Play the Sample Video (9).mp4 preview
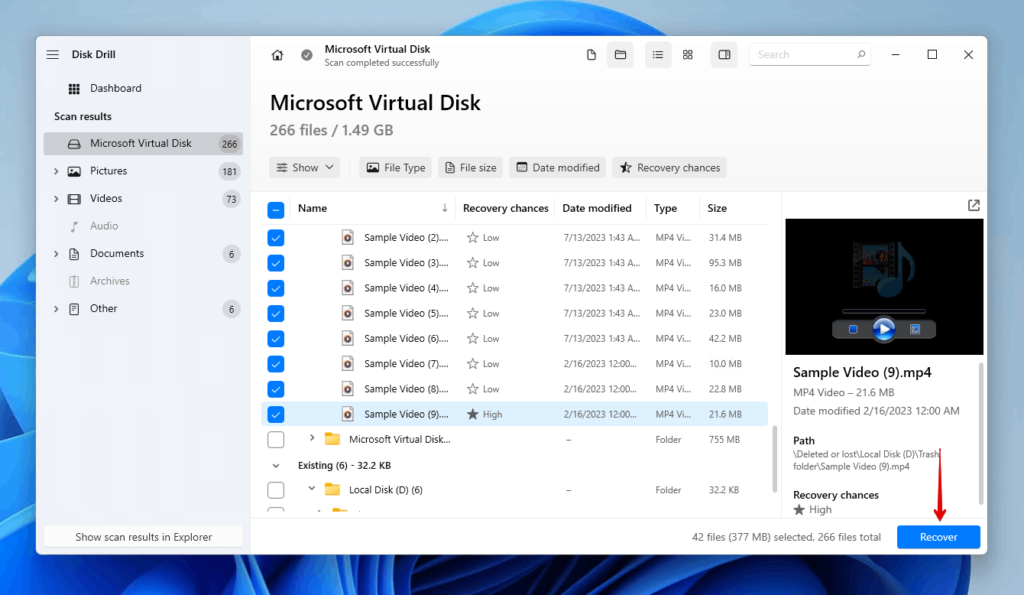The width and height of the screenshot is (1024, 595). (884, 328)
